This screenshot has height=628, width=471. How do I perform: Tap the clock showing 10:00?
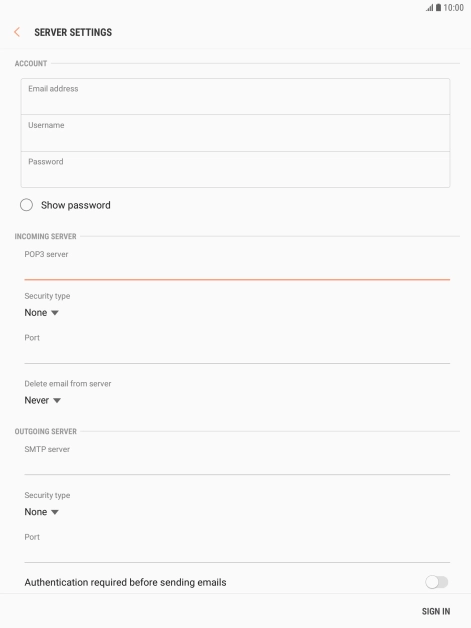pos(453,8)
